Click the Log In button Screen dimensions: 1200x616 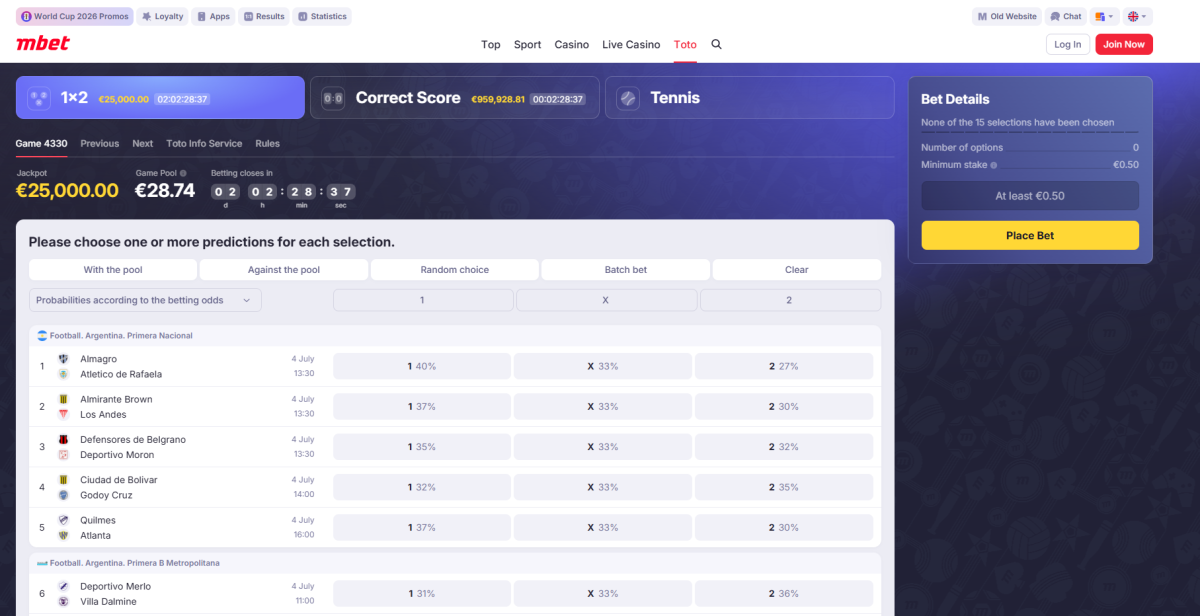point(1068,44)
